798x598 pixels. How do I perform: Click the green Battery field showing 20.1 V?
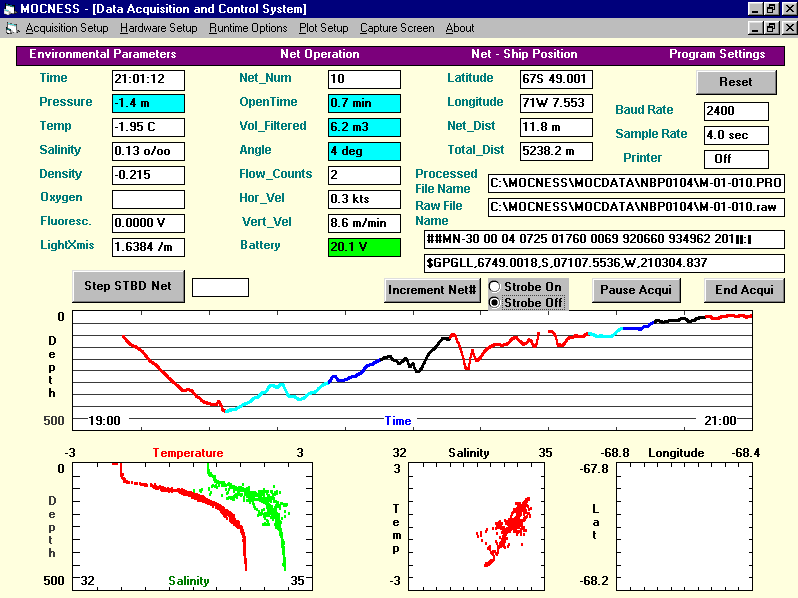coord(364,247)
